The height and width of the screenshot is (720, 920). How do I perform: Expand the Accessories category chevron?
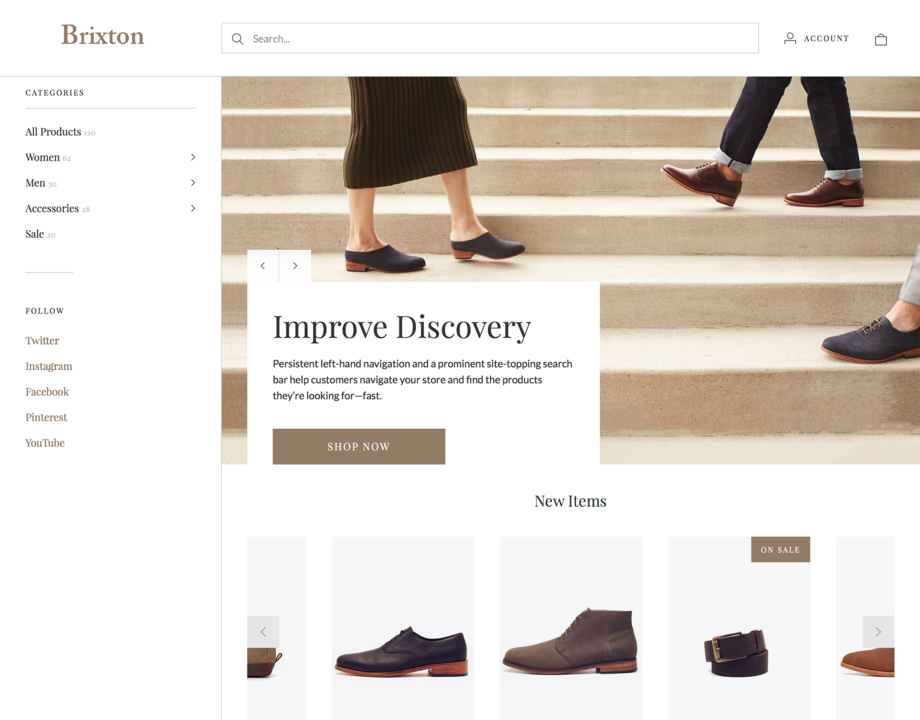point(193,208)
